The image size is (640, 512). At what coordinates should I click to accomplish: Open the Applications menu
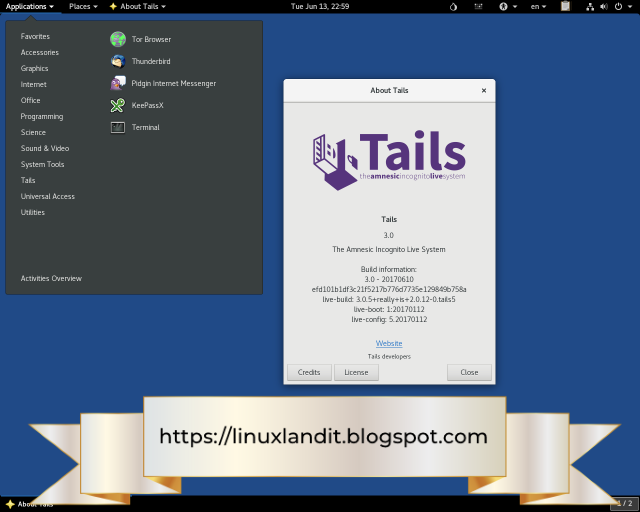(x=29, y=7)
